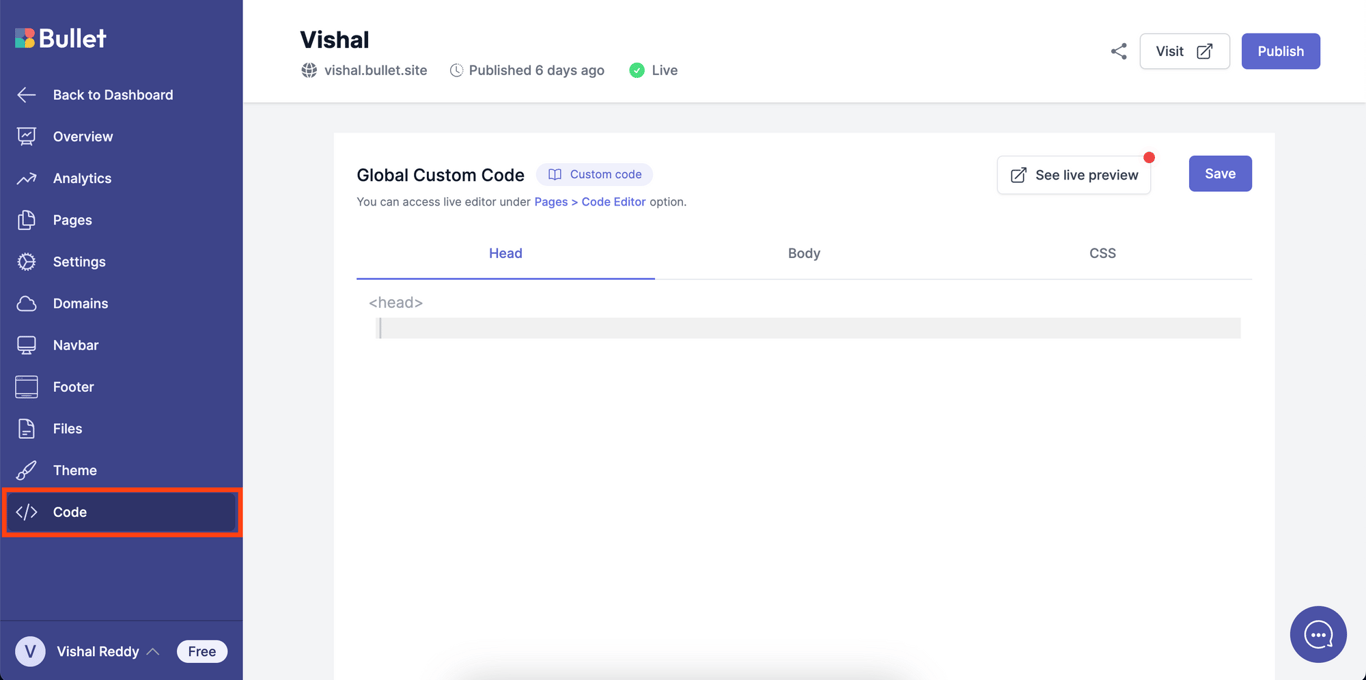Open See live preview

(1073, 175)
